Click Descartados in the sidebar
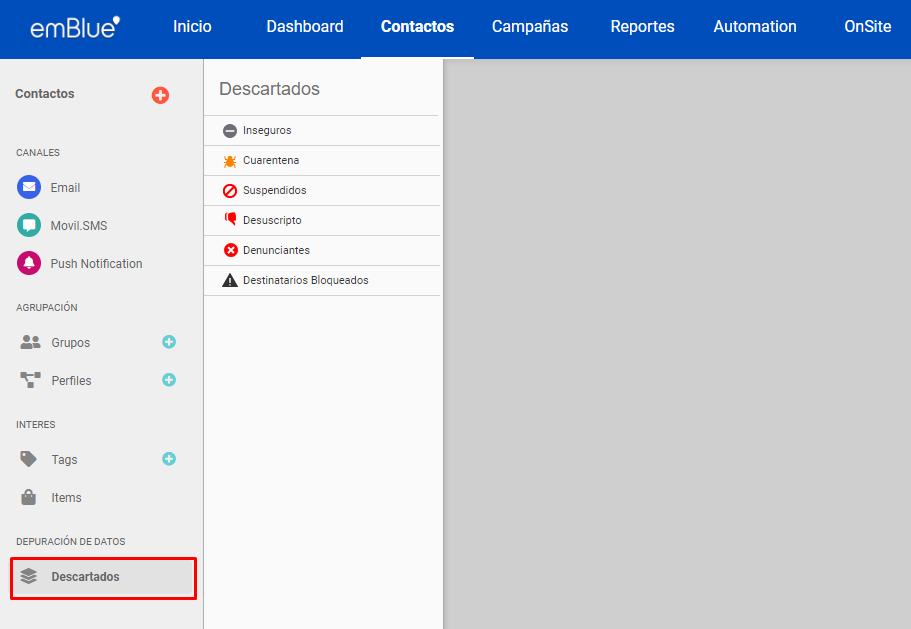Screen dimensions: 911x629 86,577
